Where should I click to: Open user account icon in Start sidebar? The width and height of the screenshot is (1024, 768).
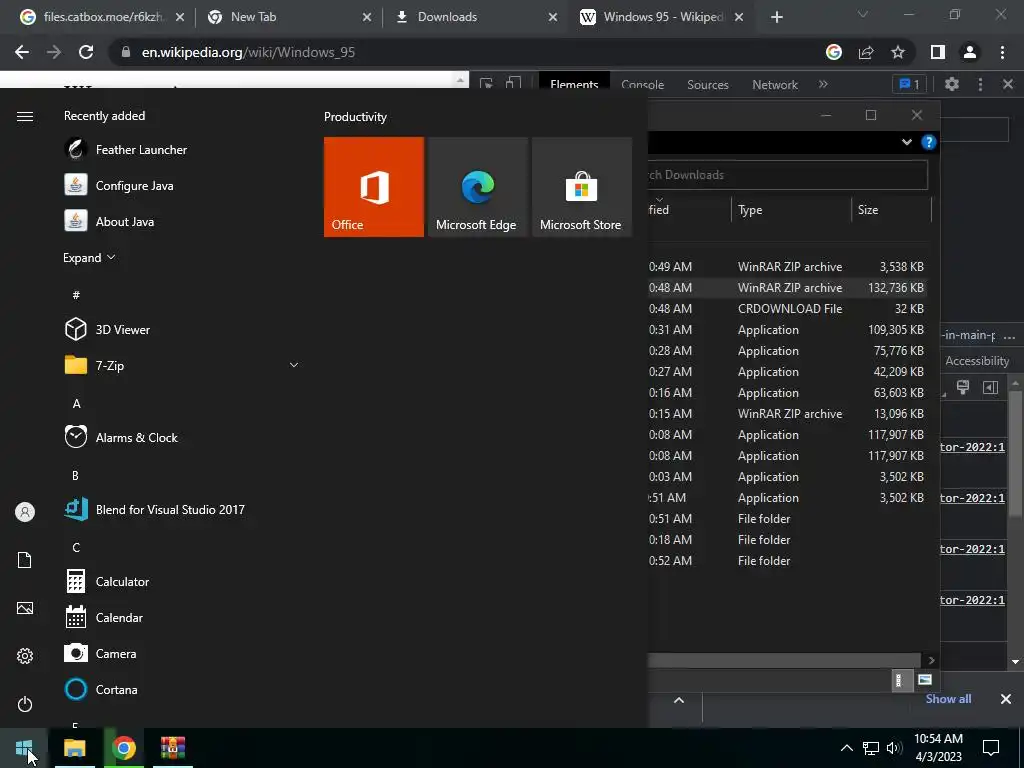point(25,512)
